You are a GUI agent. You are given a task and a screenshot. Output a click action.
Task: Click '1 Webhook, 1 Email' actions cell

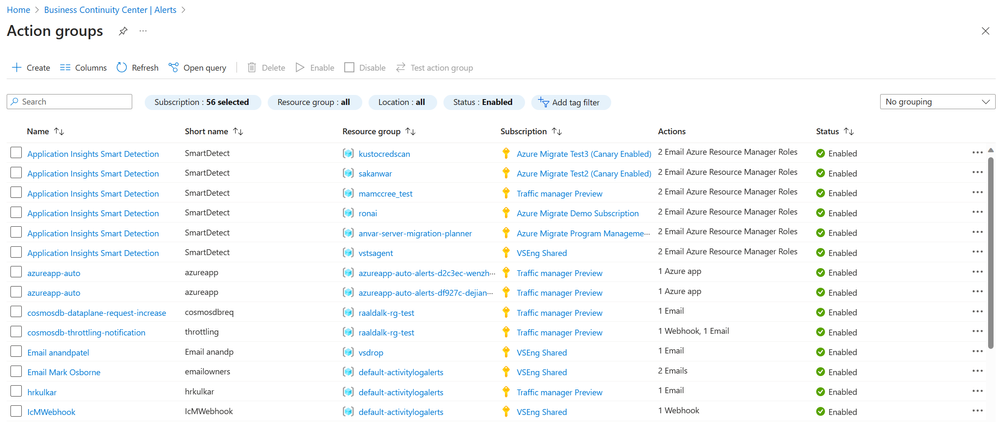point(694,331)
